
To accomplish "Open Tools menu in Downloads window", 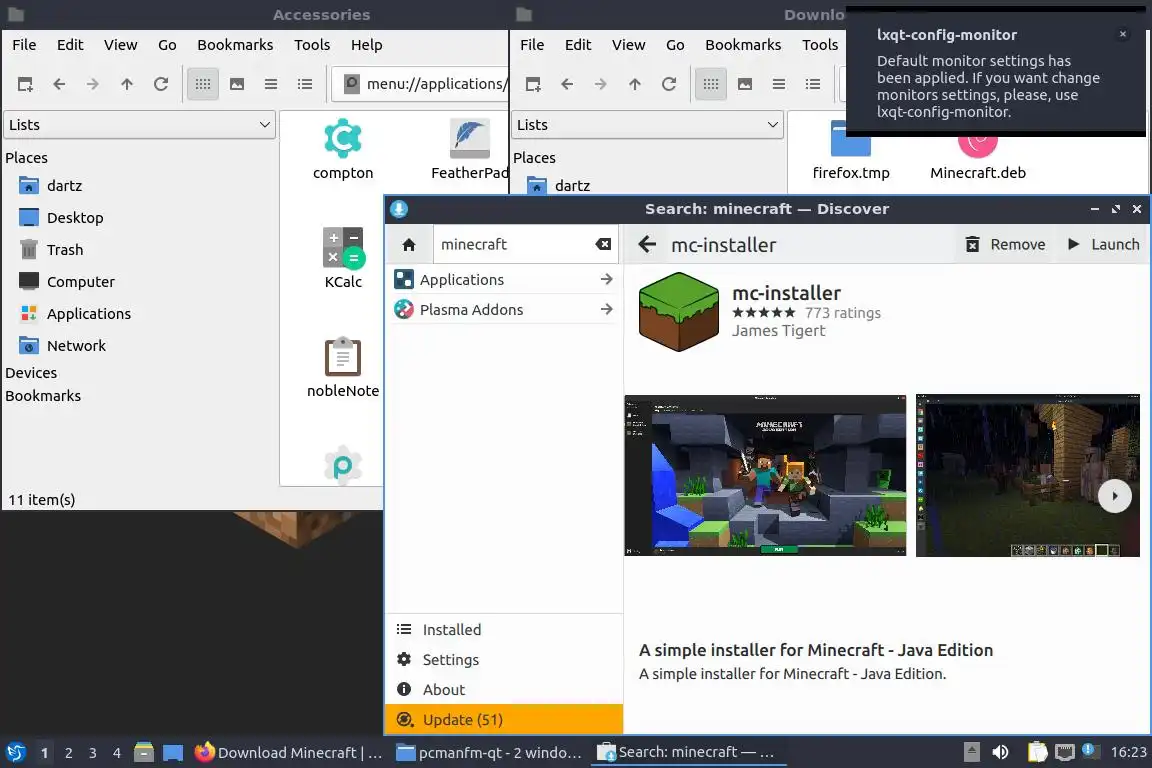I will pyautogui.click(x=820, y=45).
